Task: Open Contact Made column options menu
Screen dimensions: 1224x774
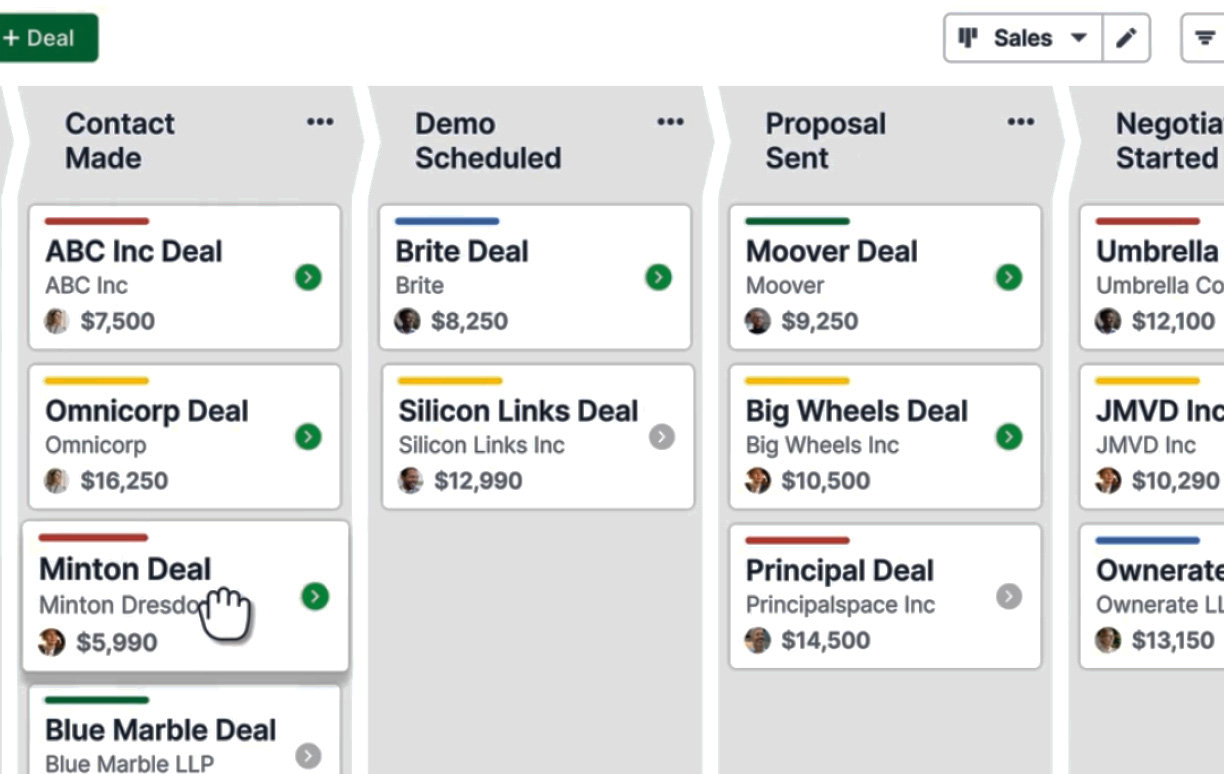Action: tap(320, 122)
